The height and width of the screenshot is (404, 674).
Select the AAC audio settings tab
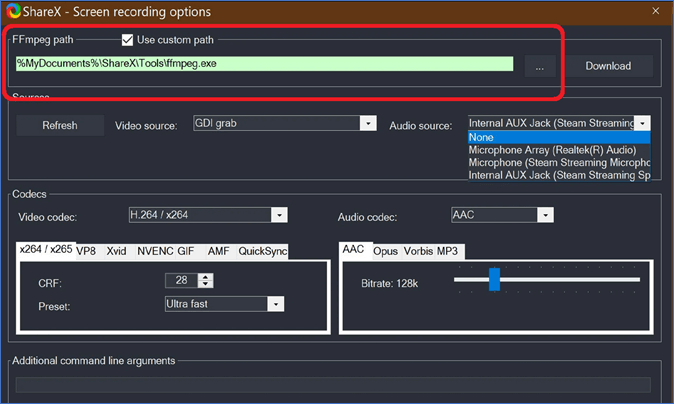(353, 250)
